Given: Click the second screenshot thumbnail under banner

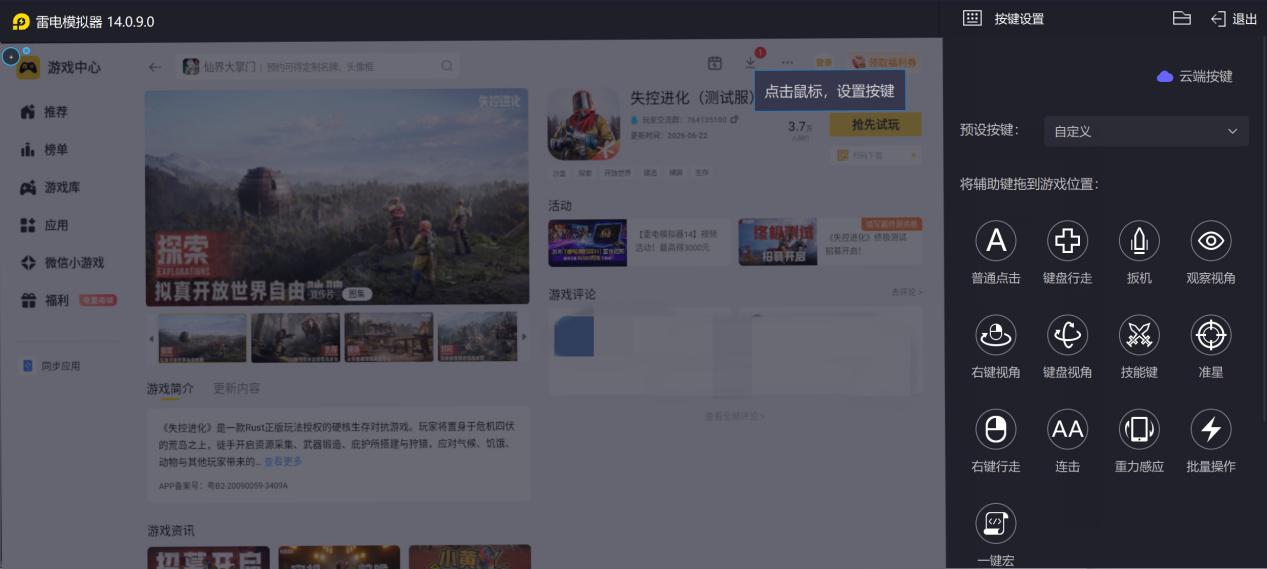Looking at the screenshot, I should pyautogui.click(x=296, y=337).
